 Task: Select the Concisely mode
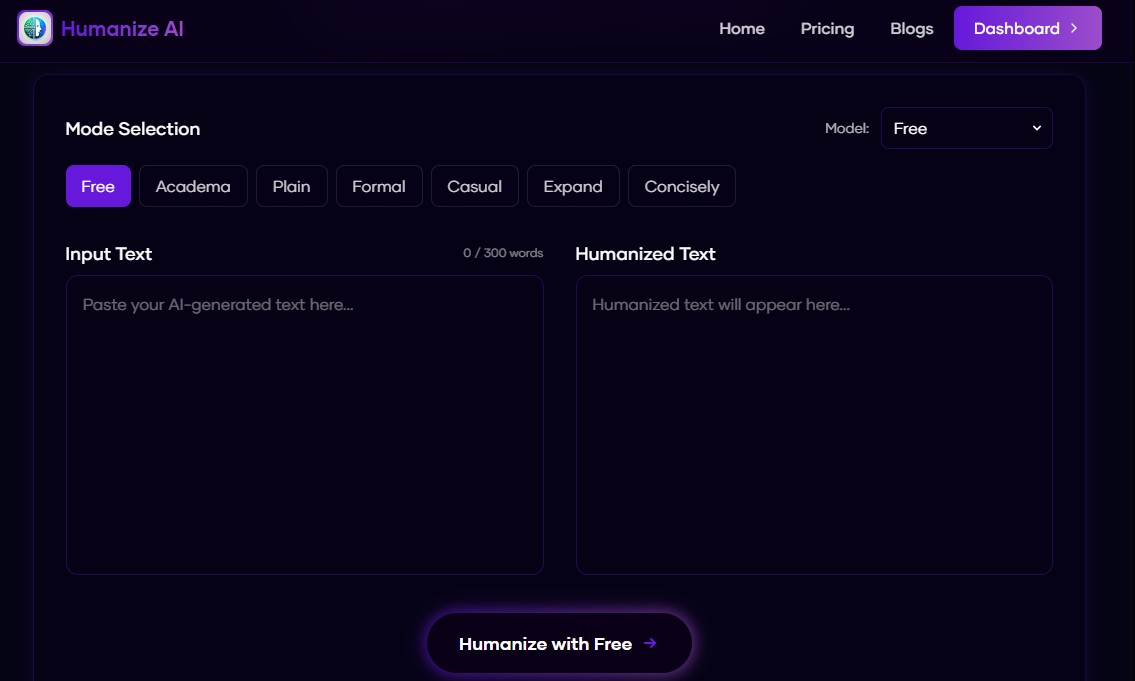coord(681,186)
